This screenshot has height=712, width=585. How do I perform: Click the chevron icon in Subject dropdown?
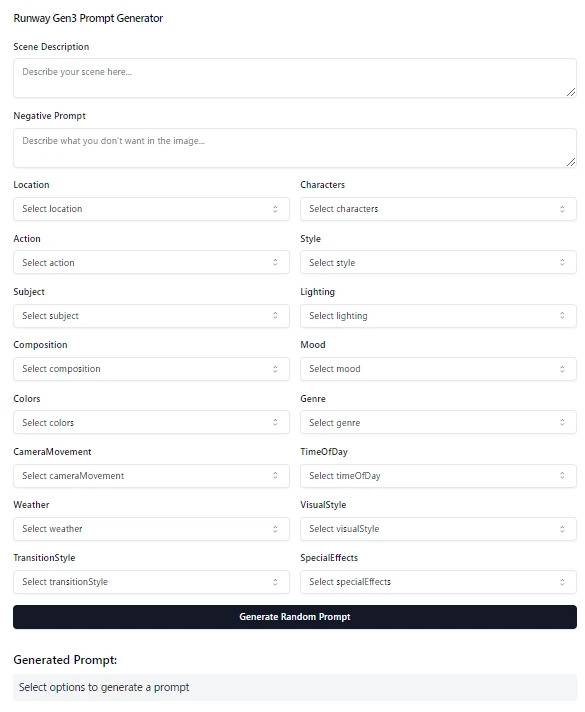pyautogui.click(x=275, y=316)
